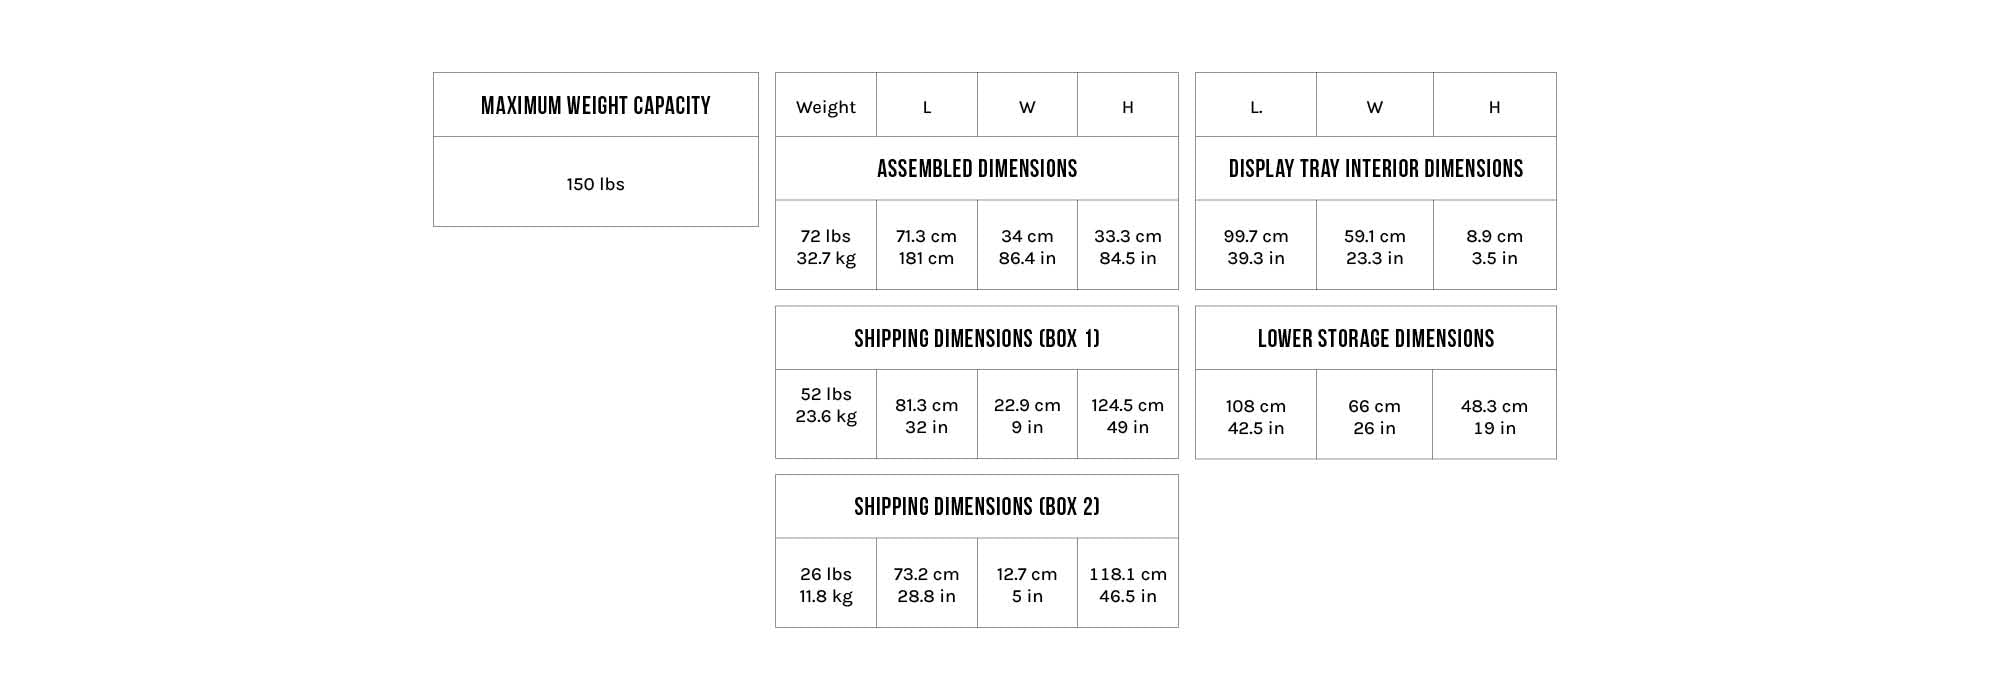
Task: Select the 33.3 cm assembled height cell
Action: tap(1127, 247)
